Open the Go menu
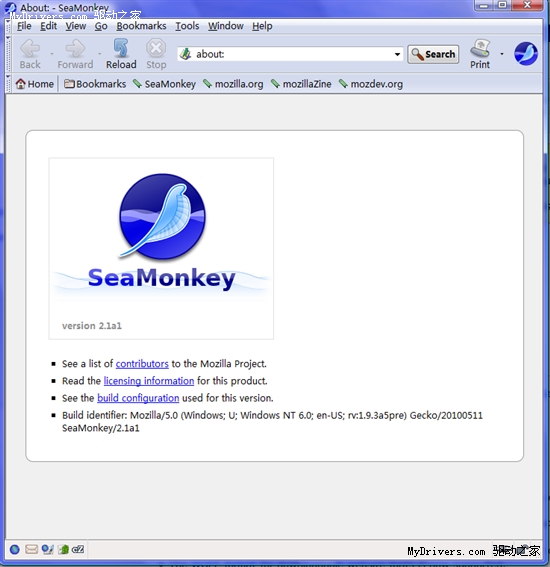550x567 pixels. click(101, 26)
